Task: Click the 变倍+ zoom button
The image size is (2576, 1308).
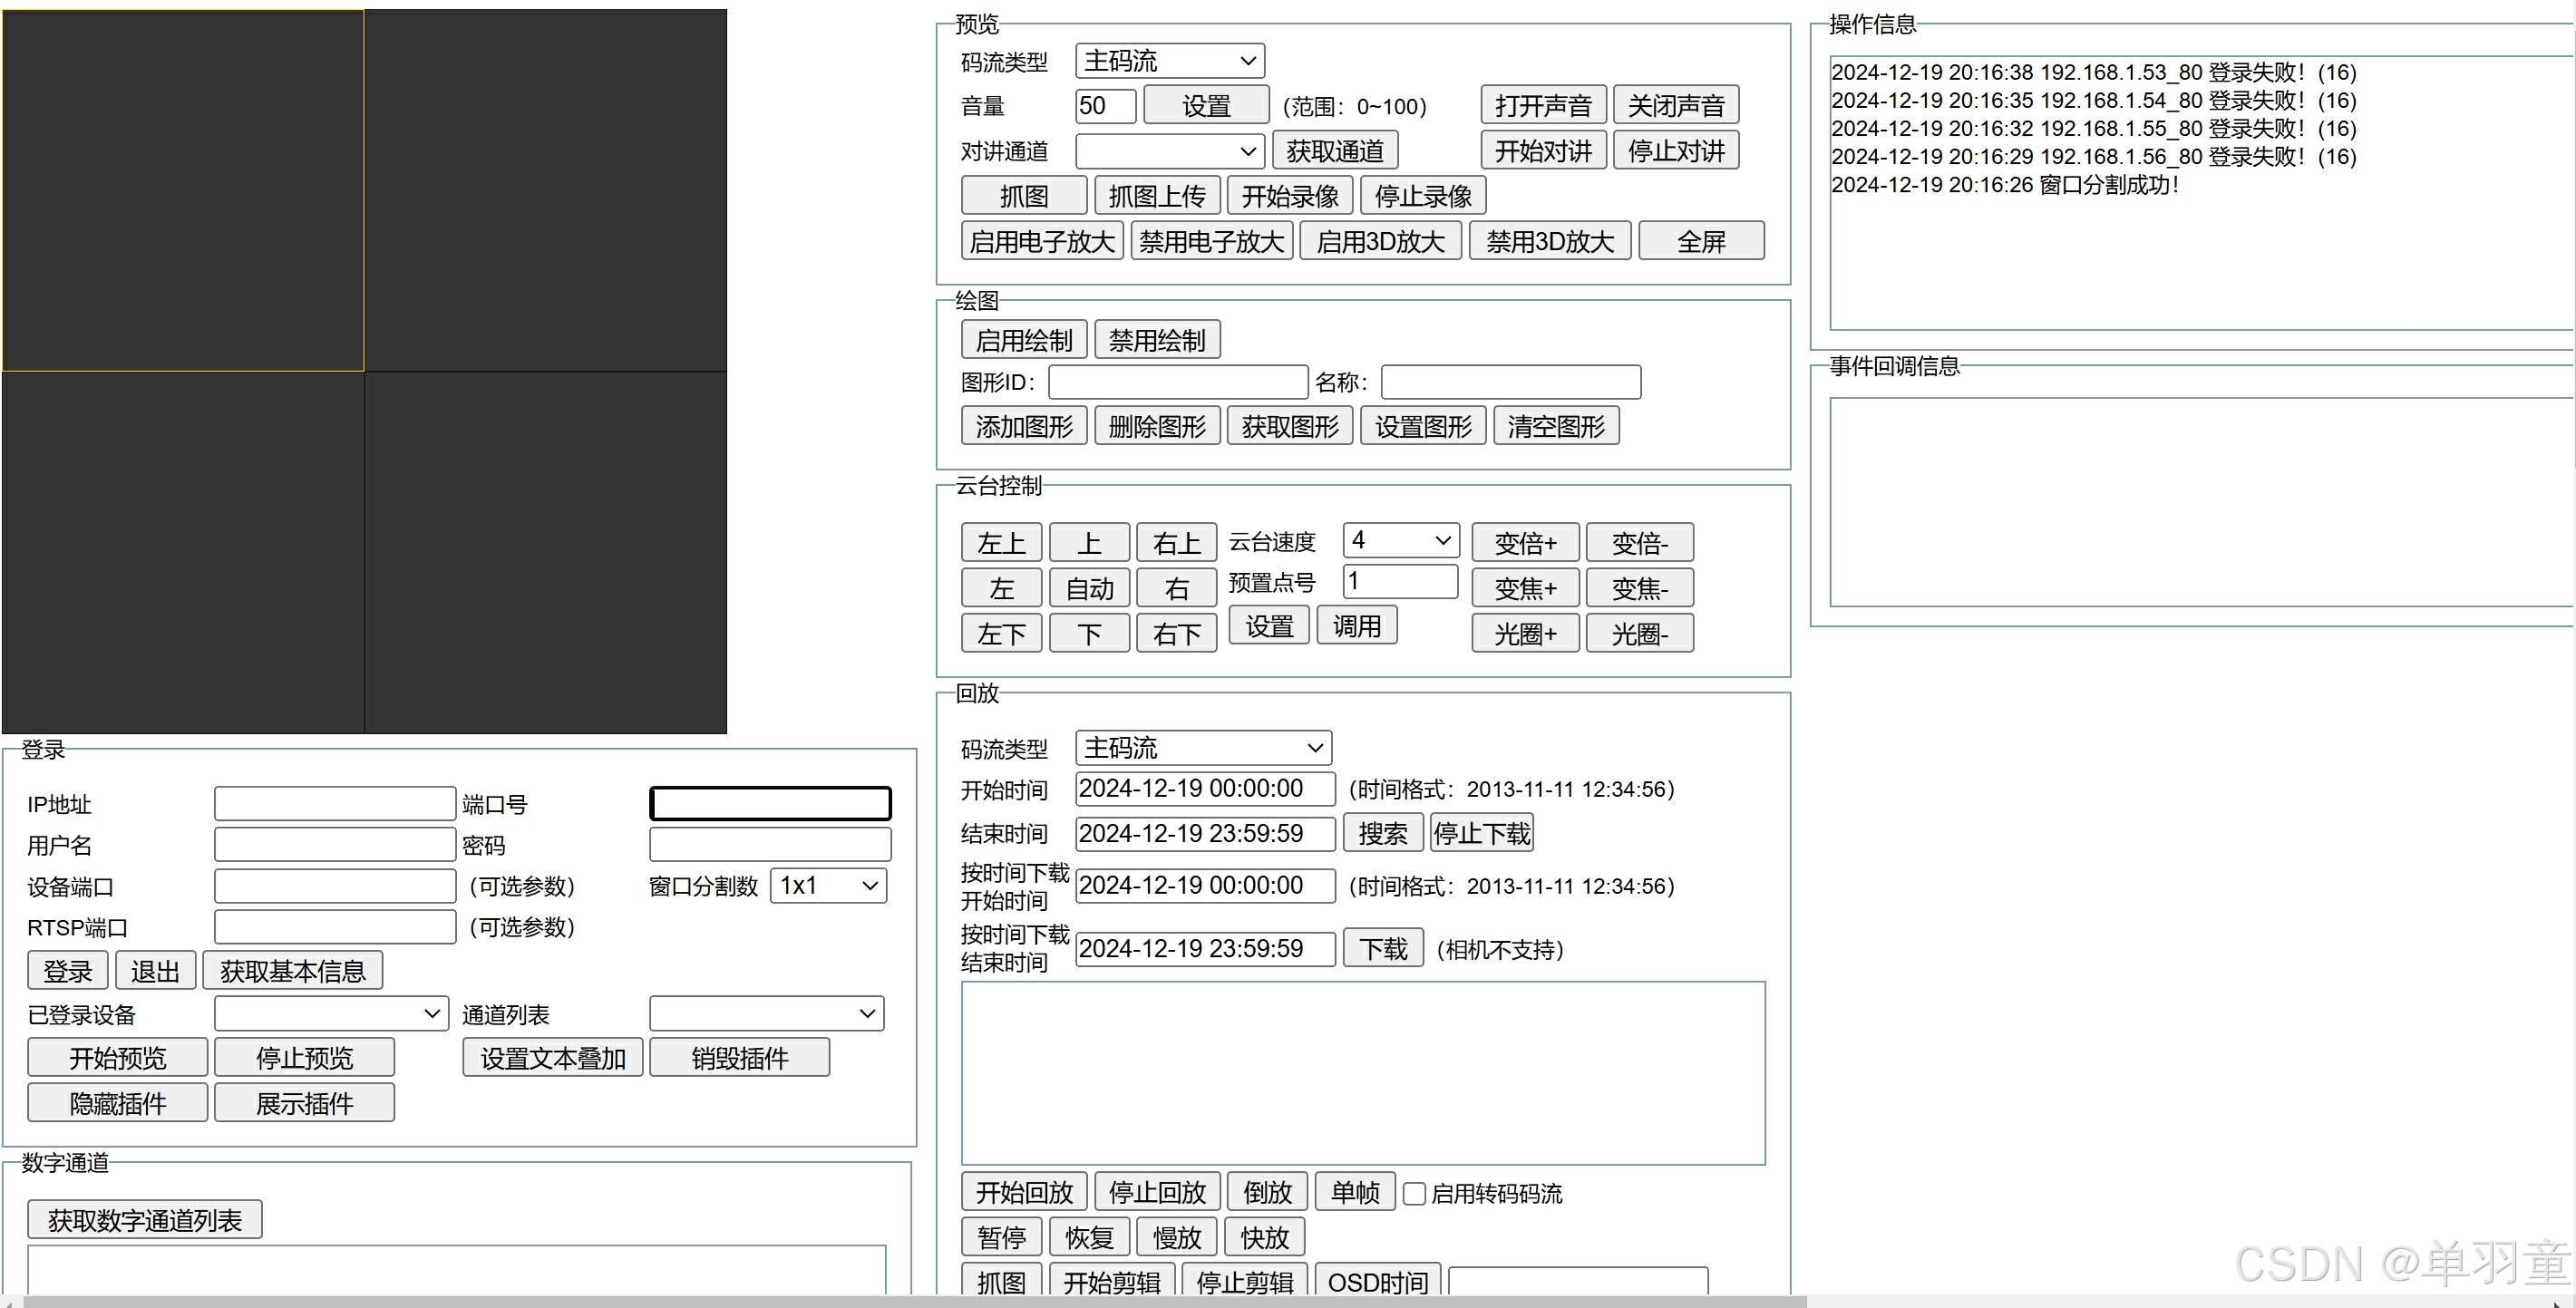Action: [1525, 543]
